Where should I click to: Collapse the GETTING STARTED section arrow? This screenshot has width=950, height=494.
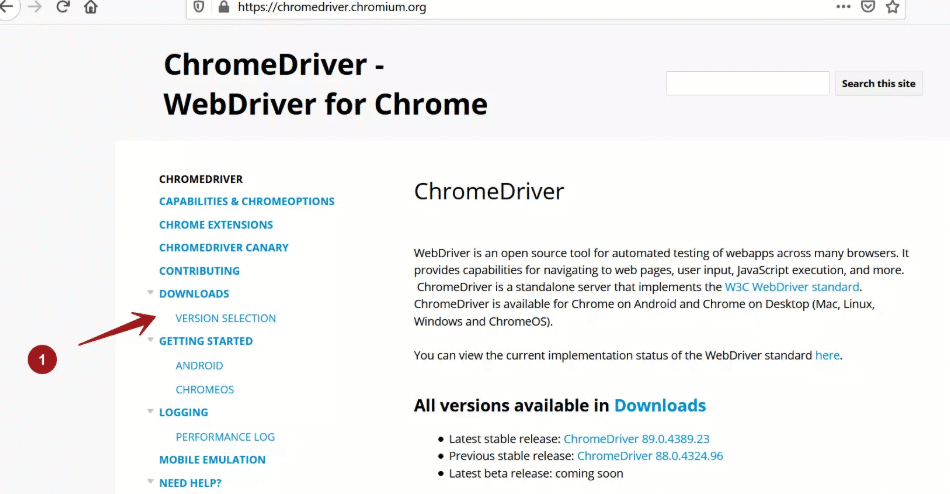[x=150, y=340]
